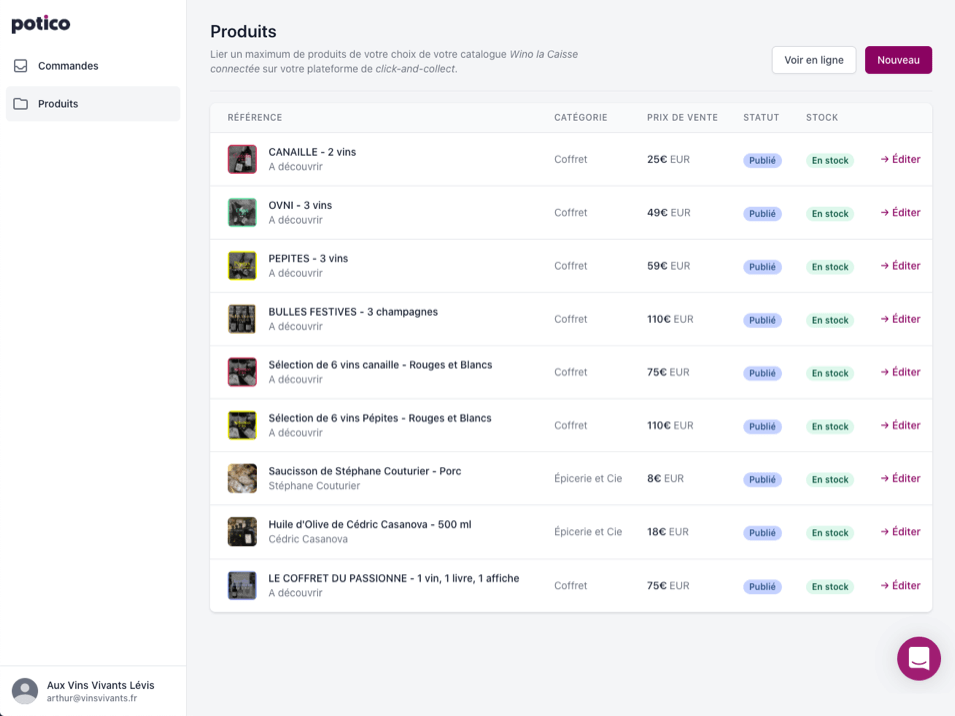Open the Commandes menu item

point(68,66)
